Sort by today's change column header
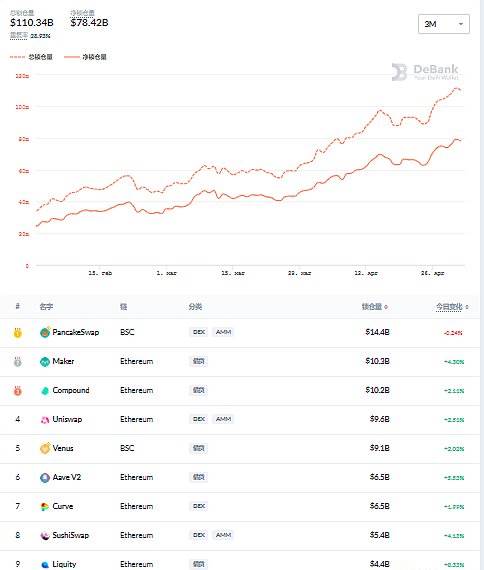The height and width of the screenshot is (570, 484). (452, 307)
